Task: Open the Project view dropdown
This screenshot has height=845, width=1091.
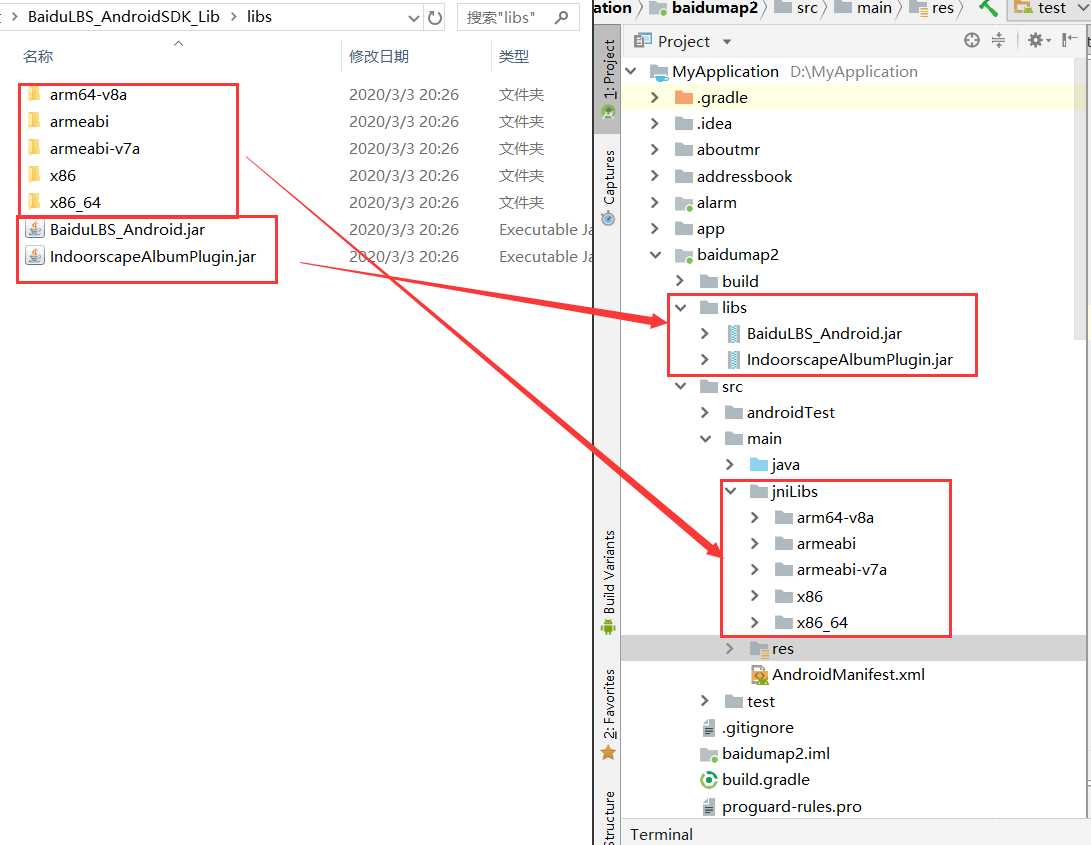Action: [x=727, y=42]
